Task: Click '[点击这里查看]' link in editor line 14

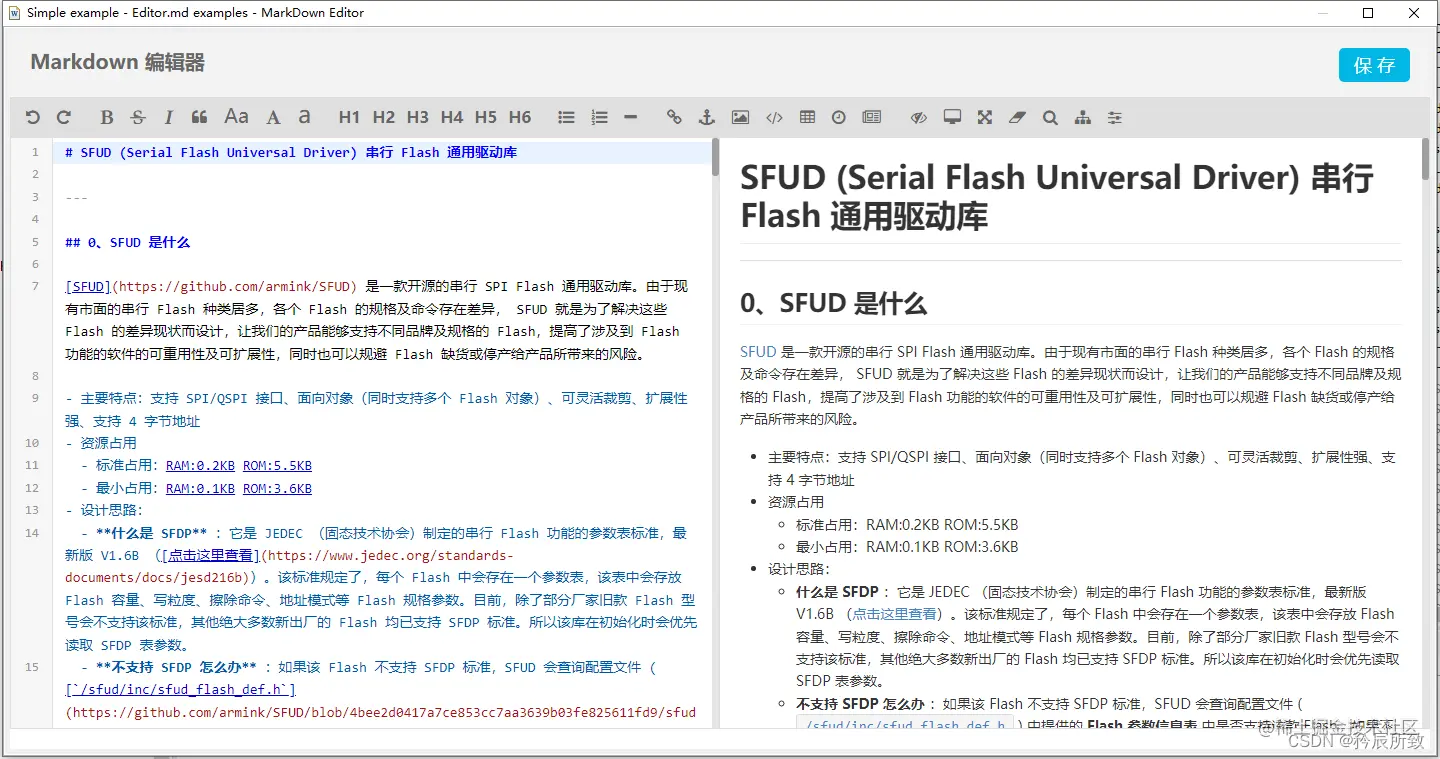Action: coord(210,555)
